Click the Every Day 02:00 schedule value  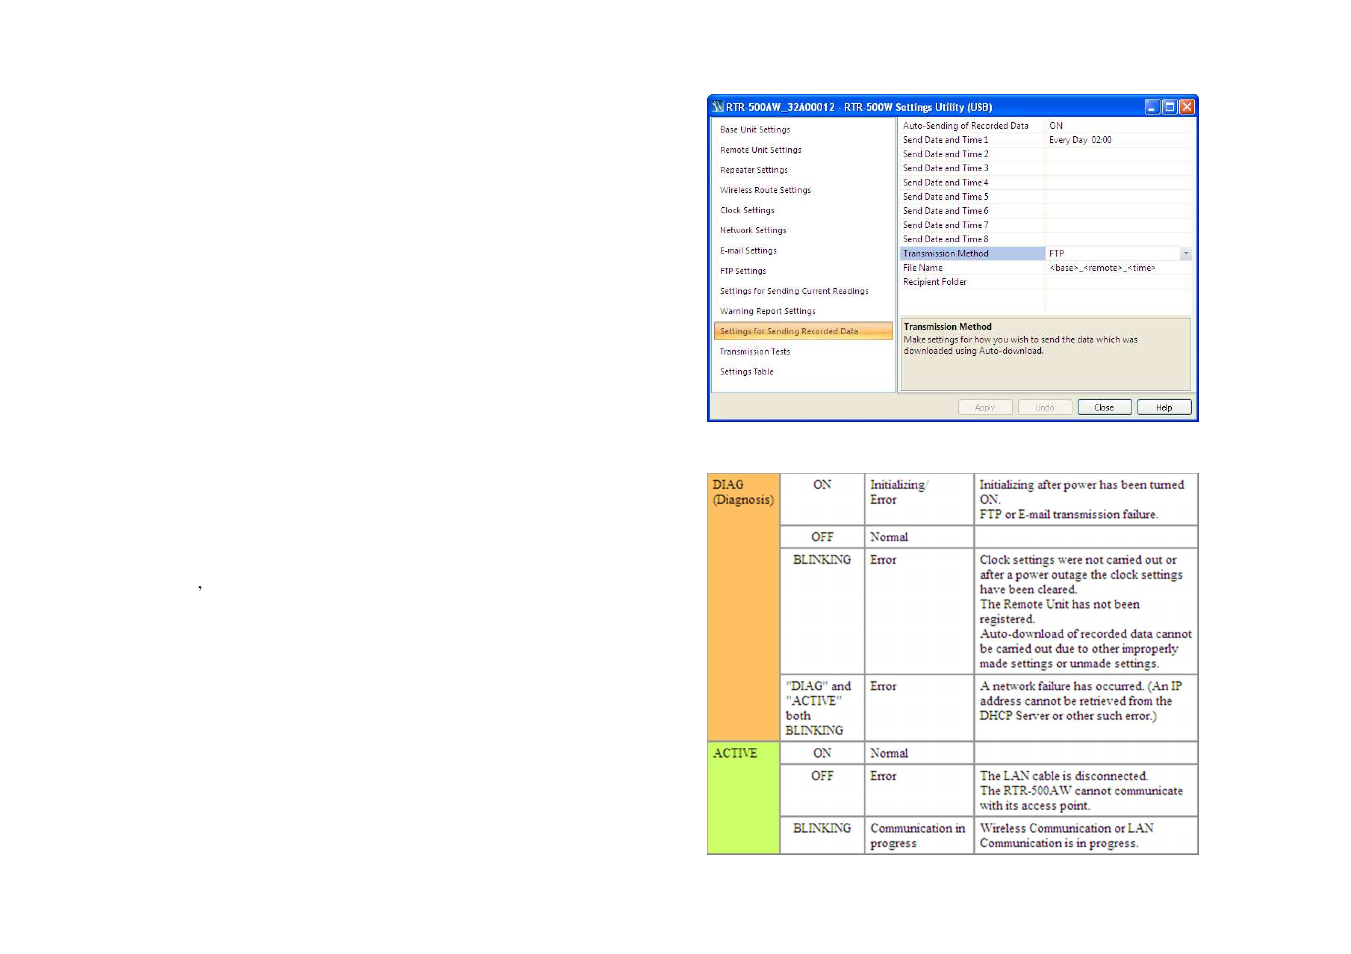1119,140
